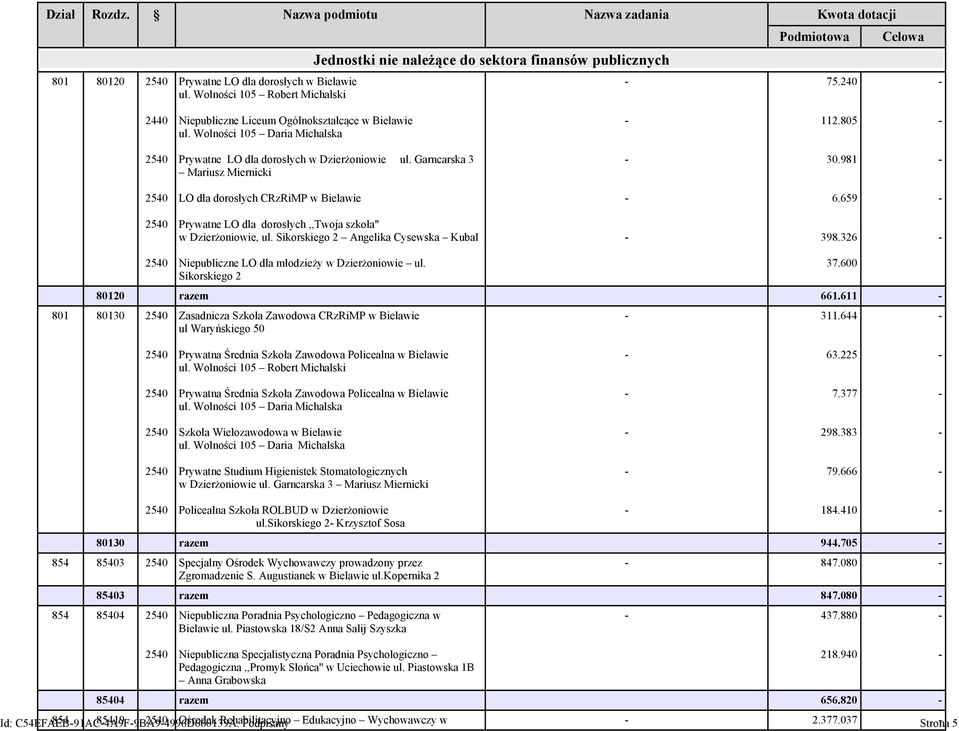Click 'Policealna Szkoła ROLBUD w Dzierżoniowie' entry

[x=292, y=516]
